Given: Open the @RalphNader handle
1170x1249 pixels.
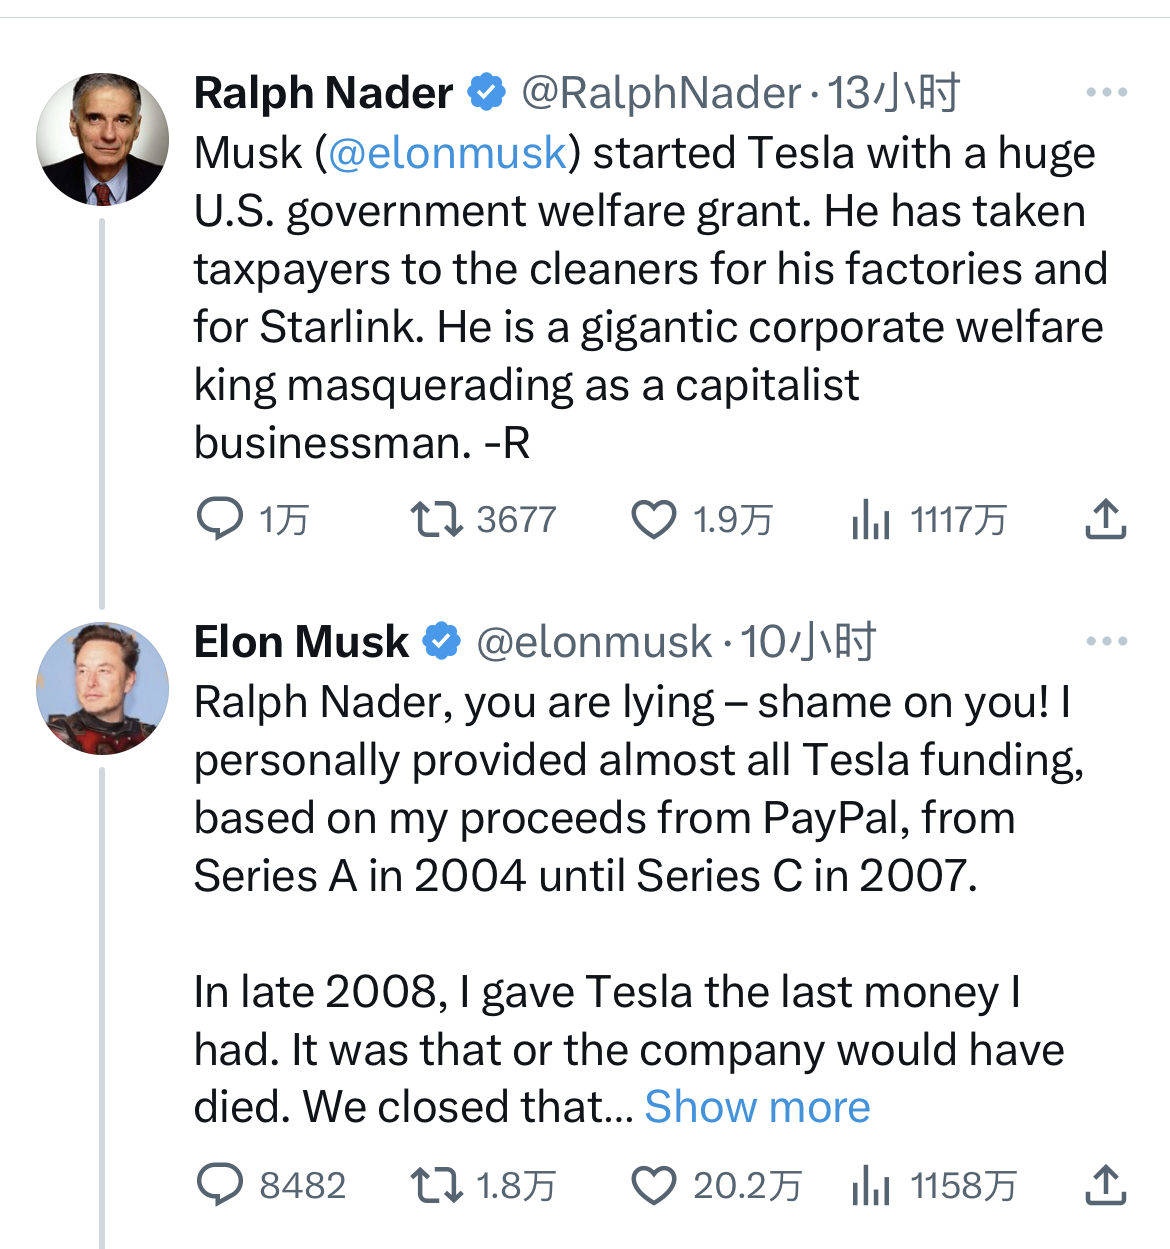Looking at the screenshot, I should [661, 93].
